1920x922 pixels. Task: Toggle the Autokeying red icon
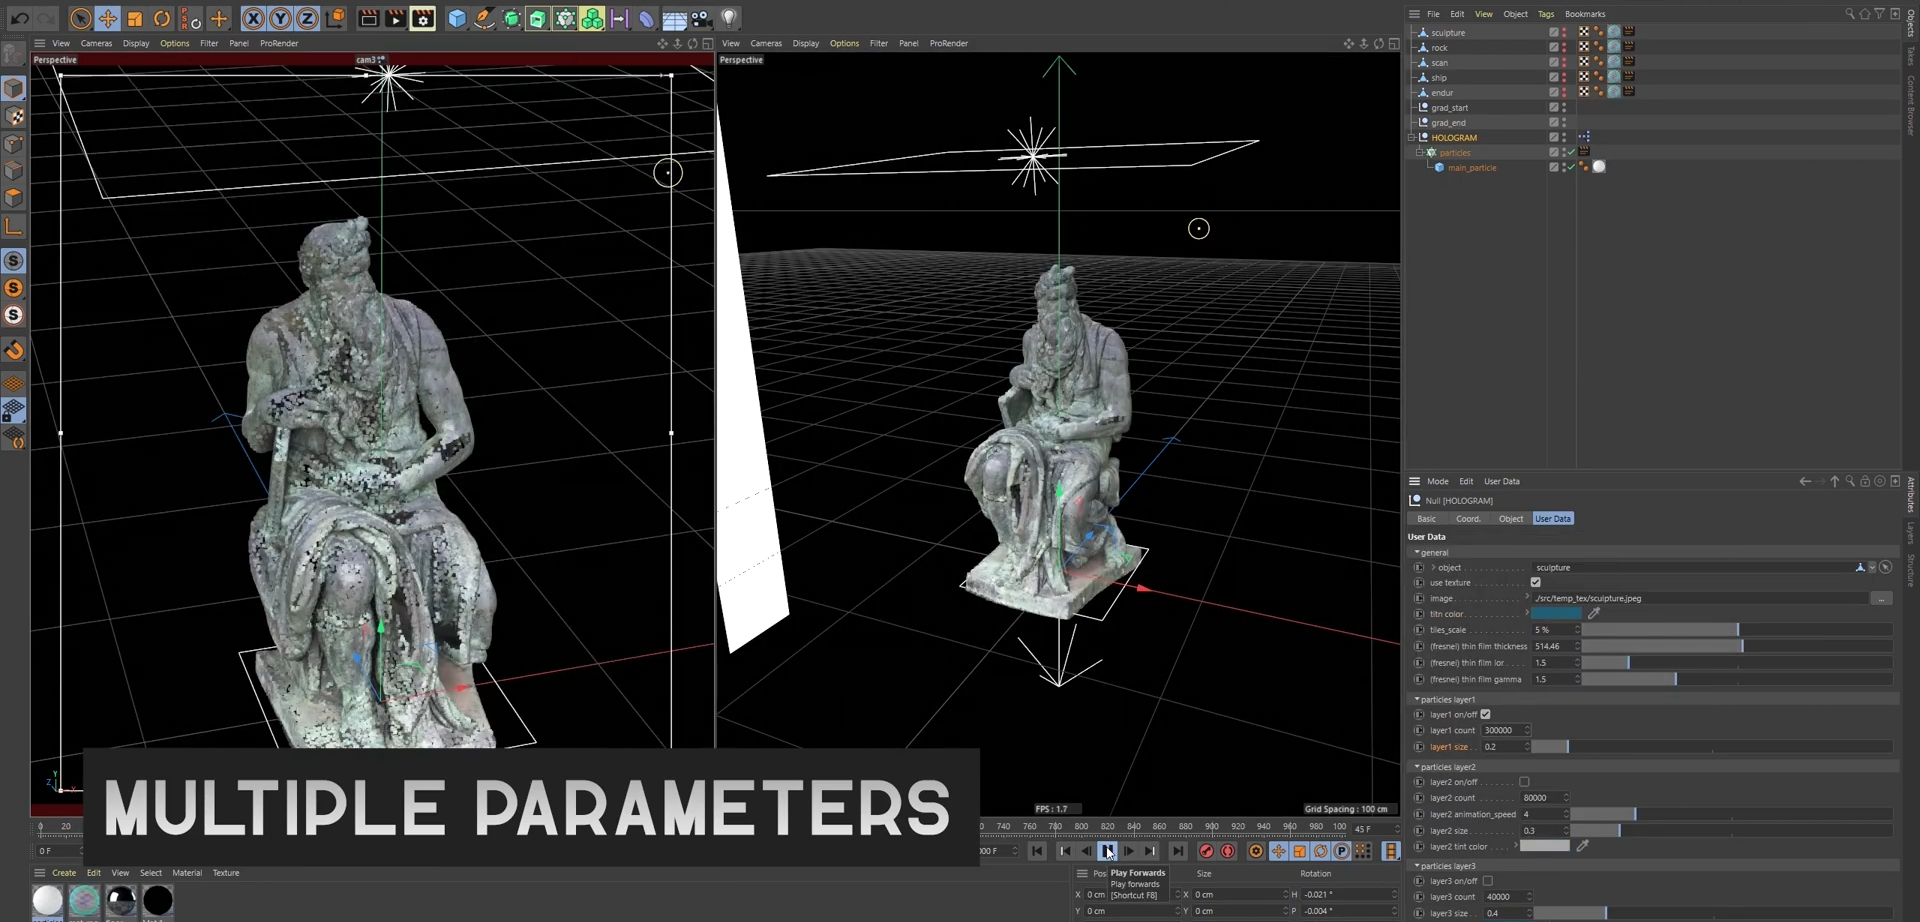(1228, 851)
